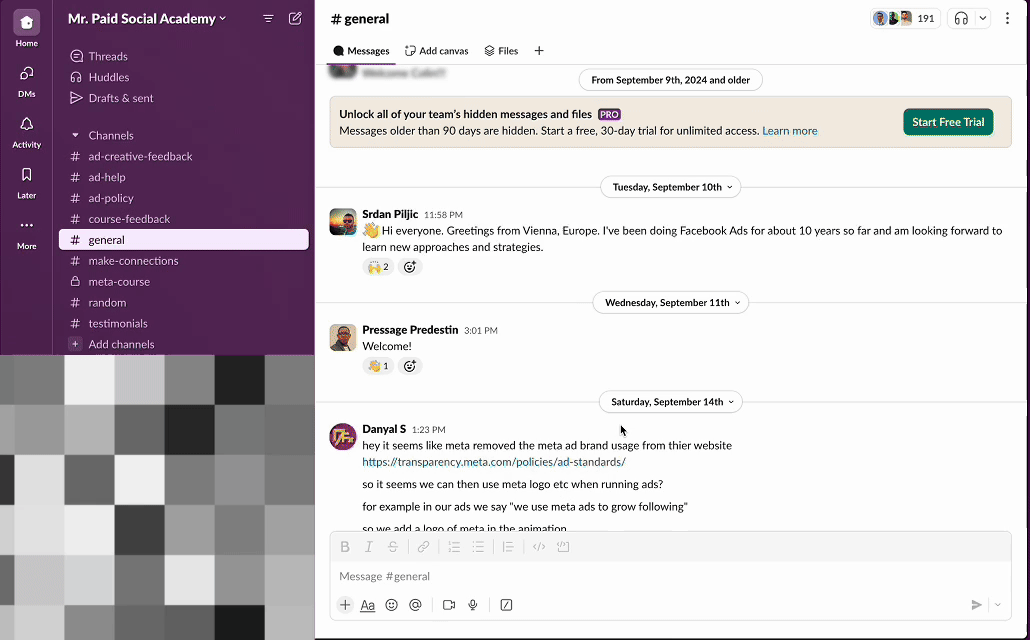
Task: Open the testimonials channel
Action: tap(183, 324)
